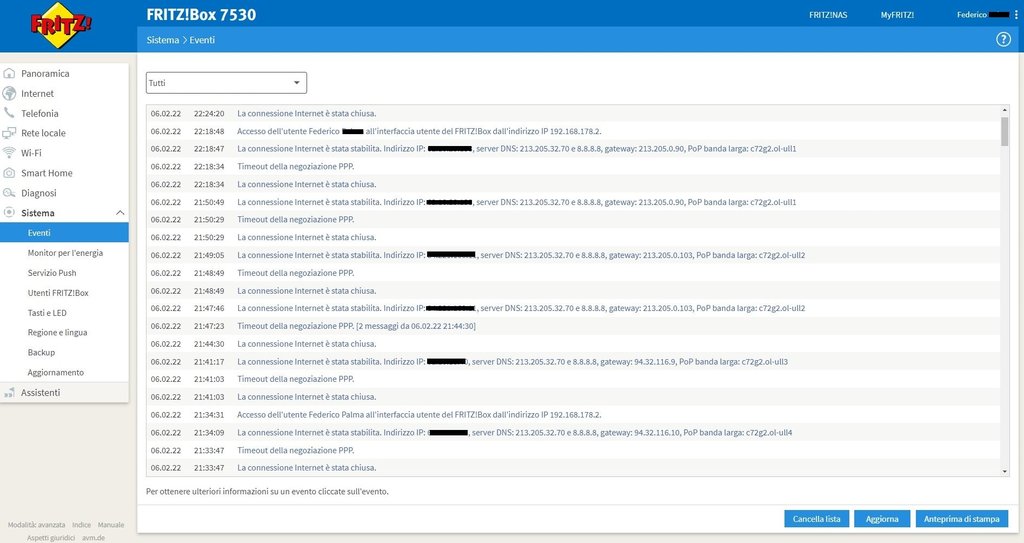Click Cancella lista button
The height and width of the screenshot is (543, 1024).
[816, 519]
